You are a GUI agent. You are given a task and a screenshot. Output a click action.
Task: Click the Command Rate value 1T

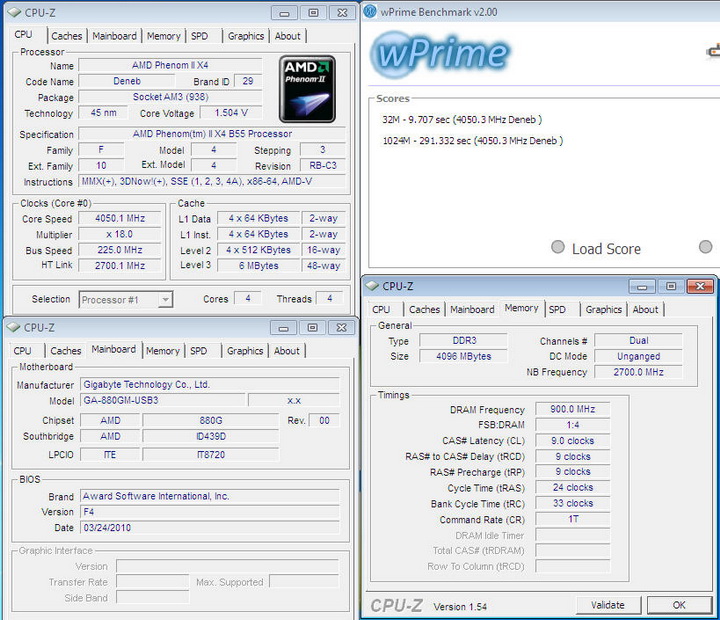(573, 519)
